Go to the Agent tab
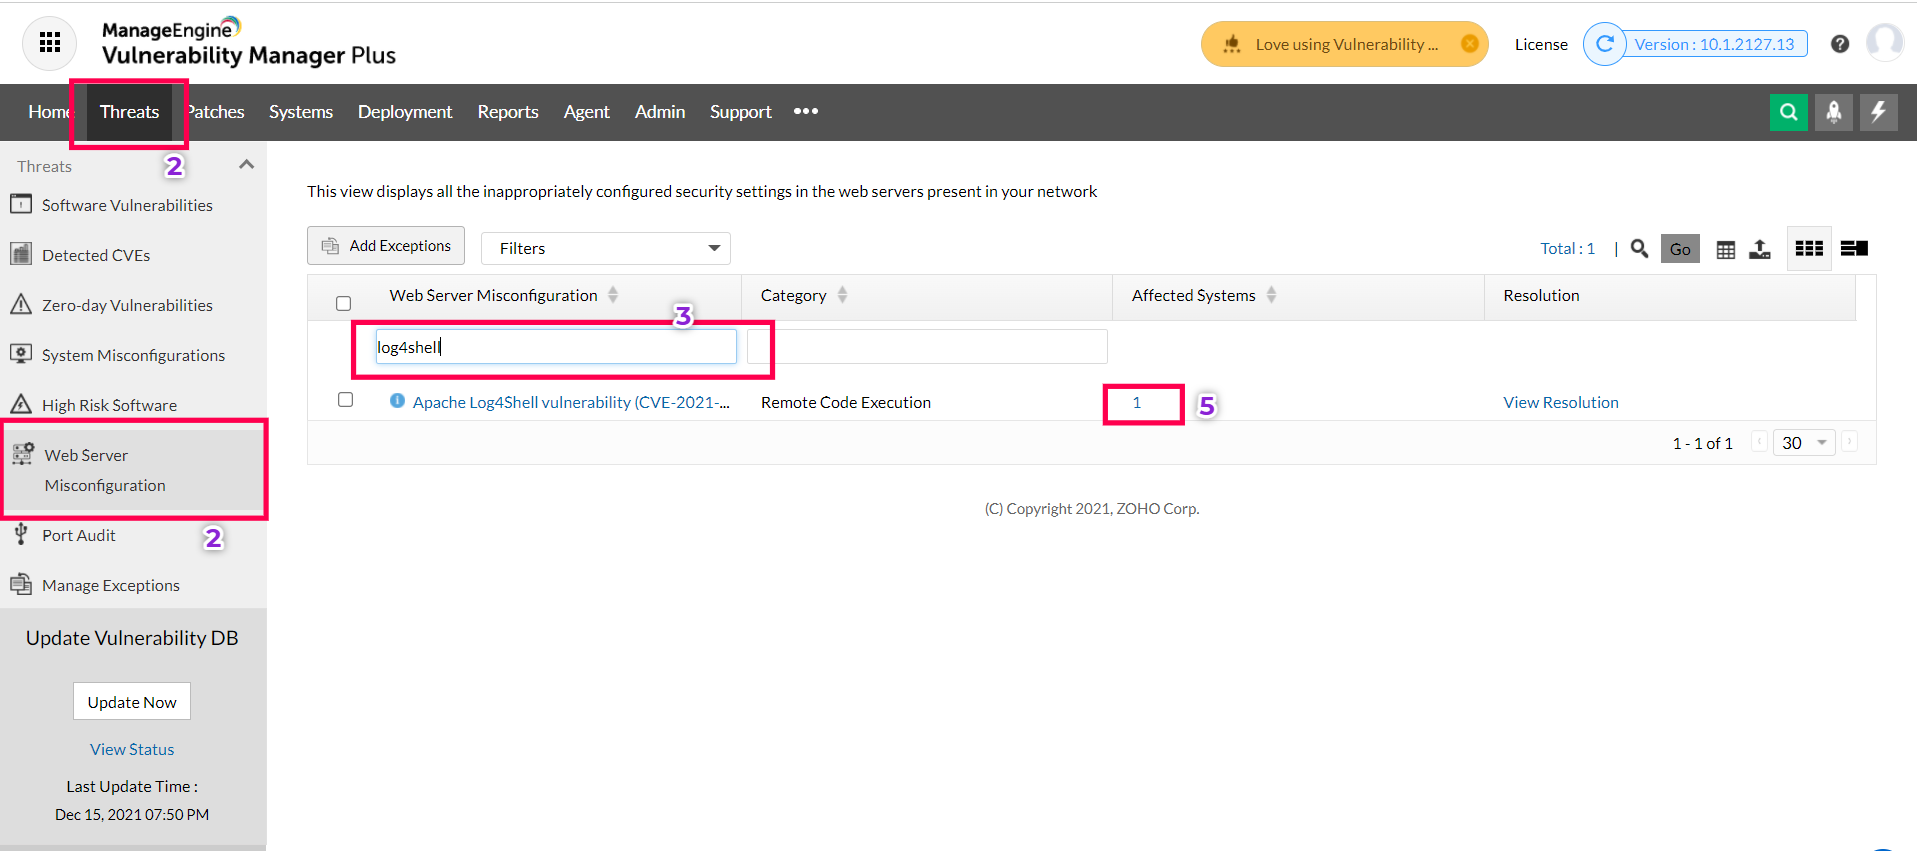 [x=586, y=112]
